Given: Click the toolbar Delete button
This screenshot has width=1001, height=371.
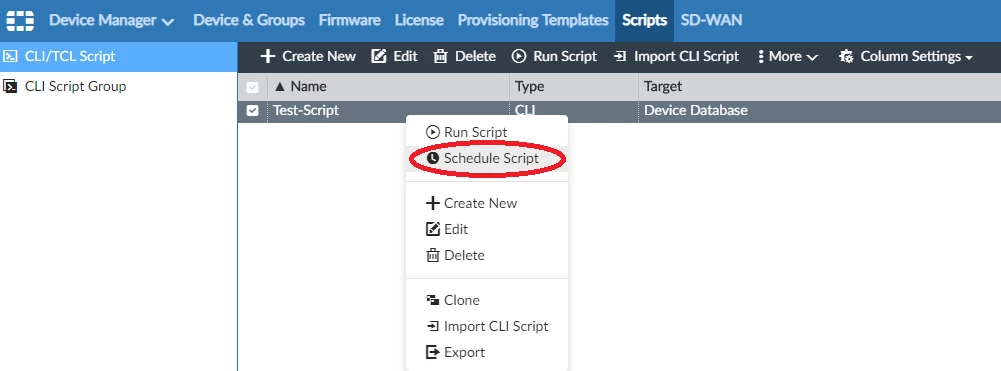Looking at the screenshot, I should coord(464,56).
